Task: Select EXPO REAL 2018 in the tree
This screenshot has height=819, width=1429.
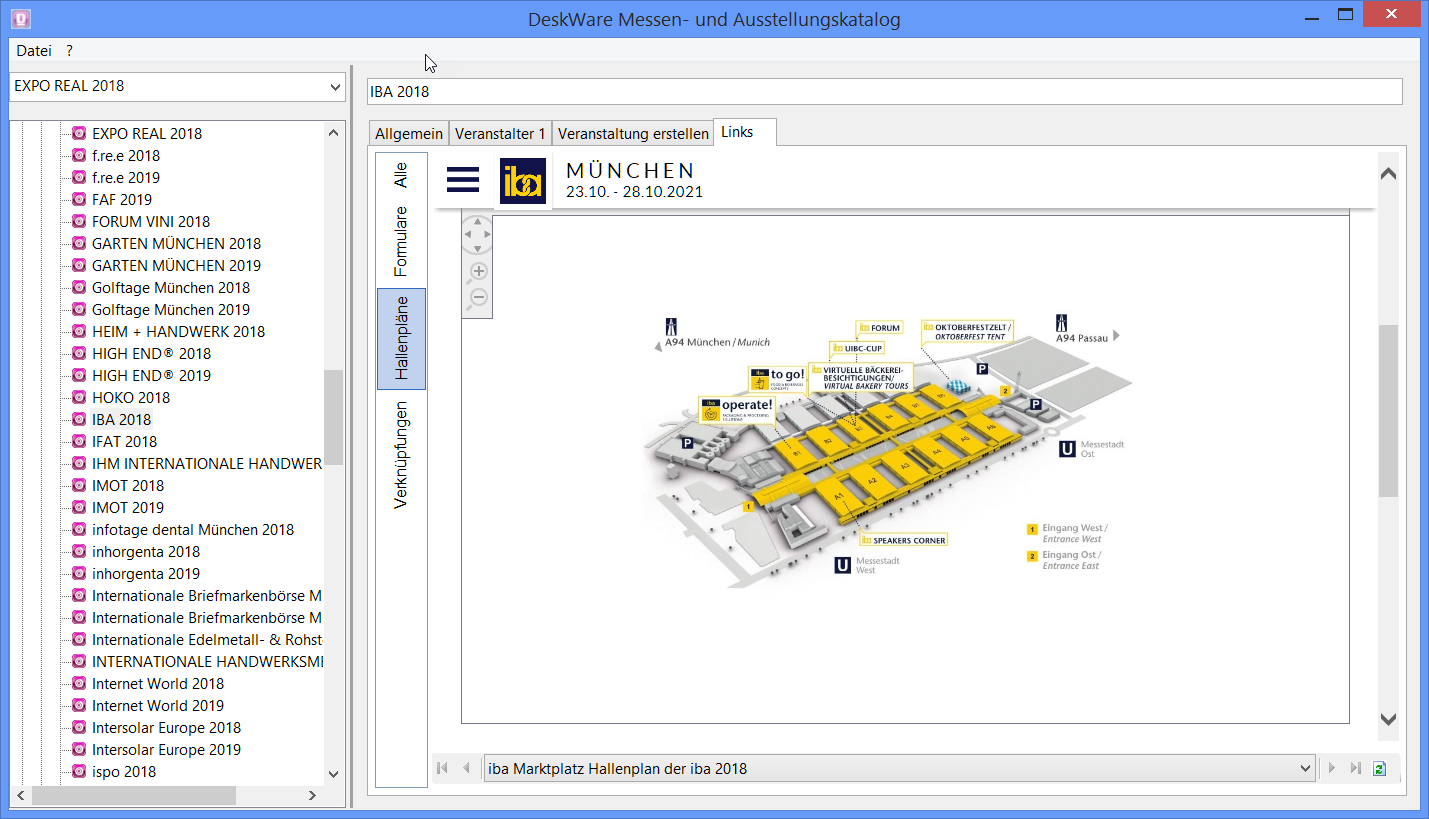Action: 147,133
